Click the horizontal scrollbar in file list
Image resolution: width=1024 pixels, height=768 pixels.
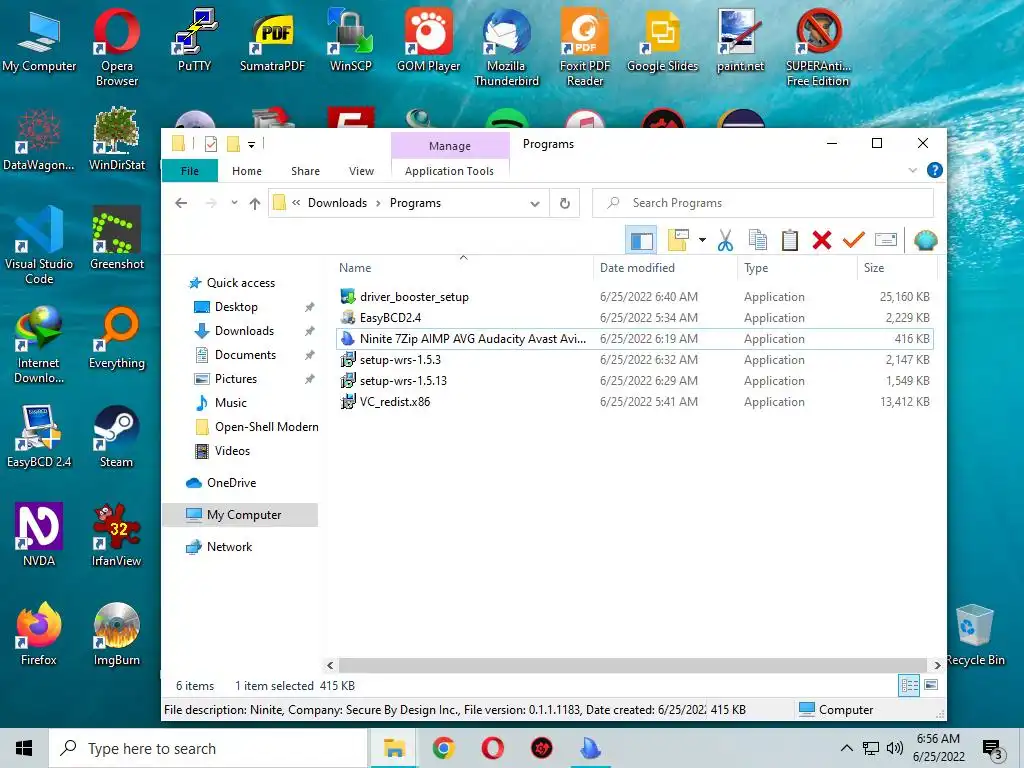[633, 665]
